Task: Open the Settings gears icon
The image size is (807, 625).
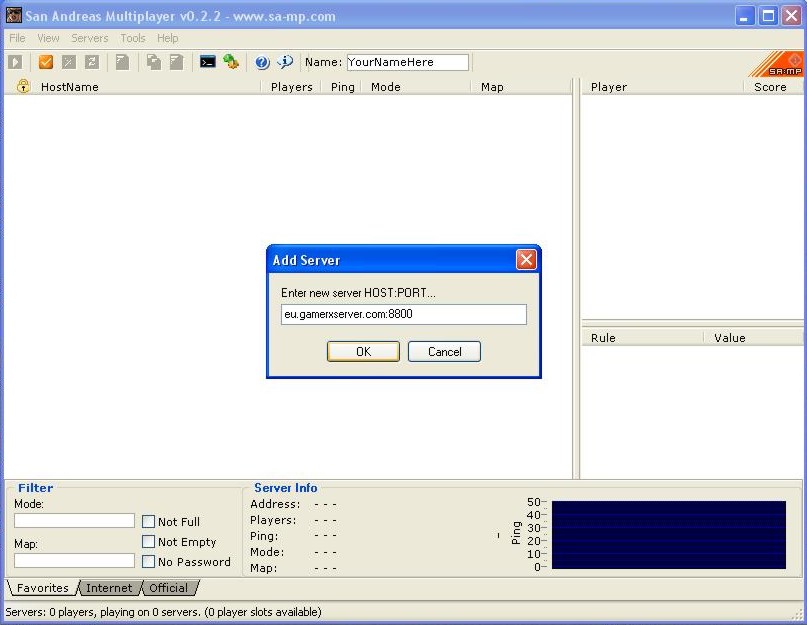Action: 231,62
